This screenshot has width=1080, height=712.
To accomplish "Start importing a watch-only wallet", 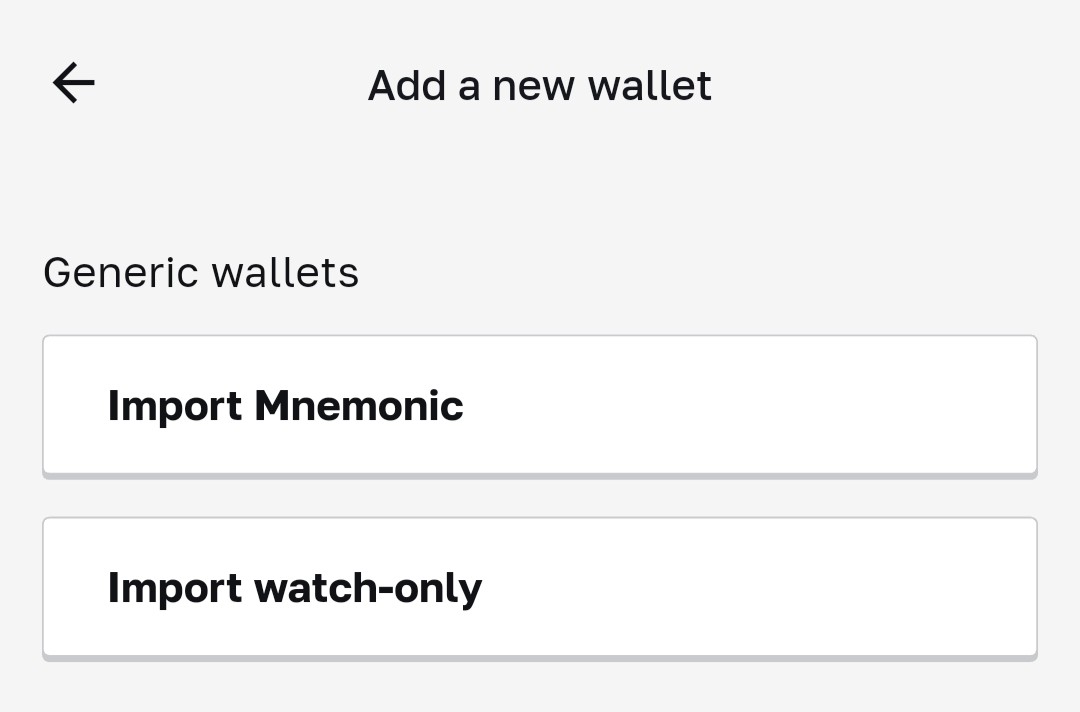I will pos(539,587).
